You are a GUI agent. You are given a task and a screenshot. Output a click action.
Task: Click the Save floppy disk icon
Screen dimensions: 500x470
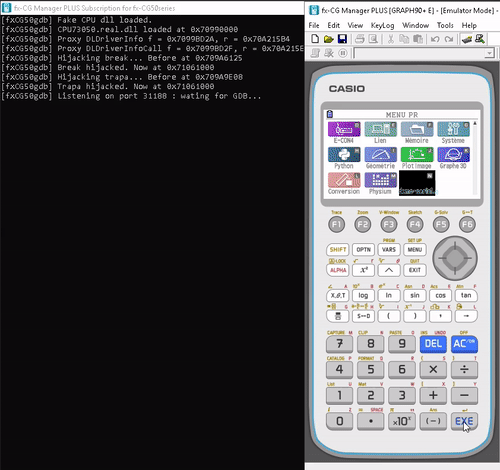[x=342, y=39]
